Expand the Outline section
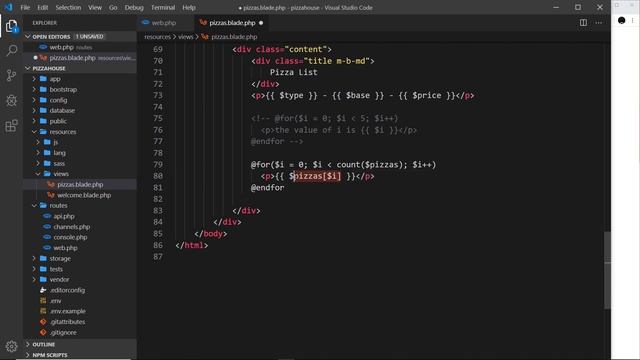The width and height of the screenshot is (640, 360). [80, 344]
